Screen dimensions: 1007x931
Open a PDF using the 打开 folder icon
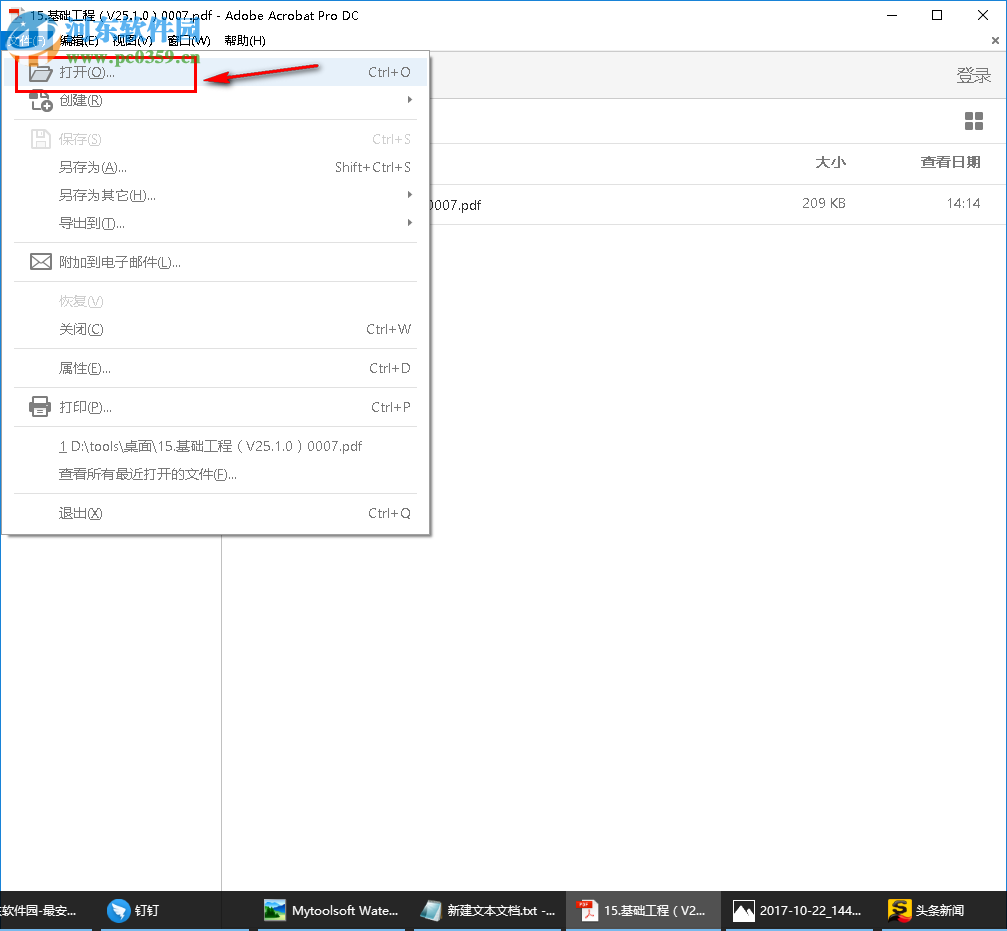(40, 71)
